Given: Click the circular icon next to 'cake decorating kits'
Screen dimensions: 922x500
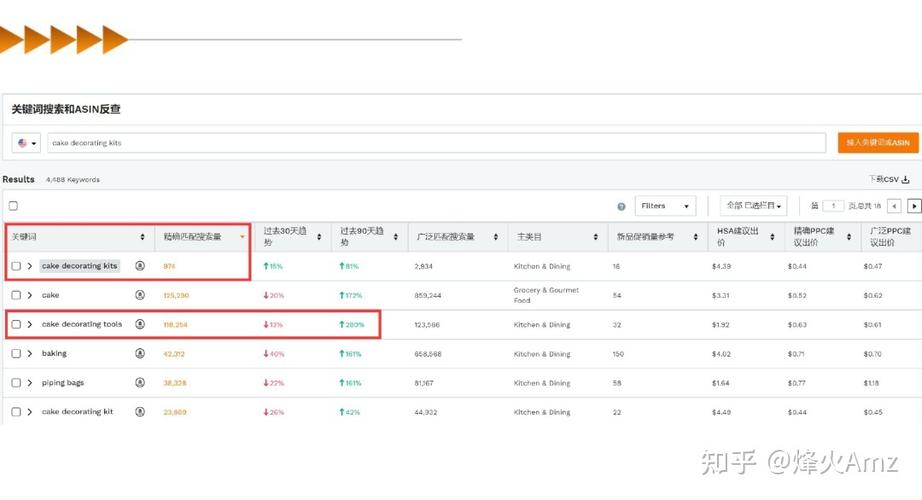Looking at the screenshot, I should click(140, 266).
